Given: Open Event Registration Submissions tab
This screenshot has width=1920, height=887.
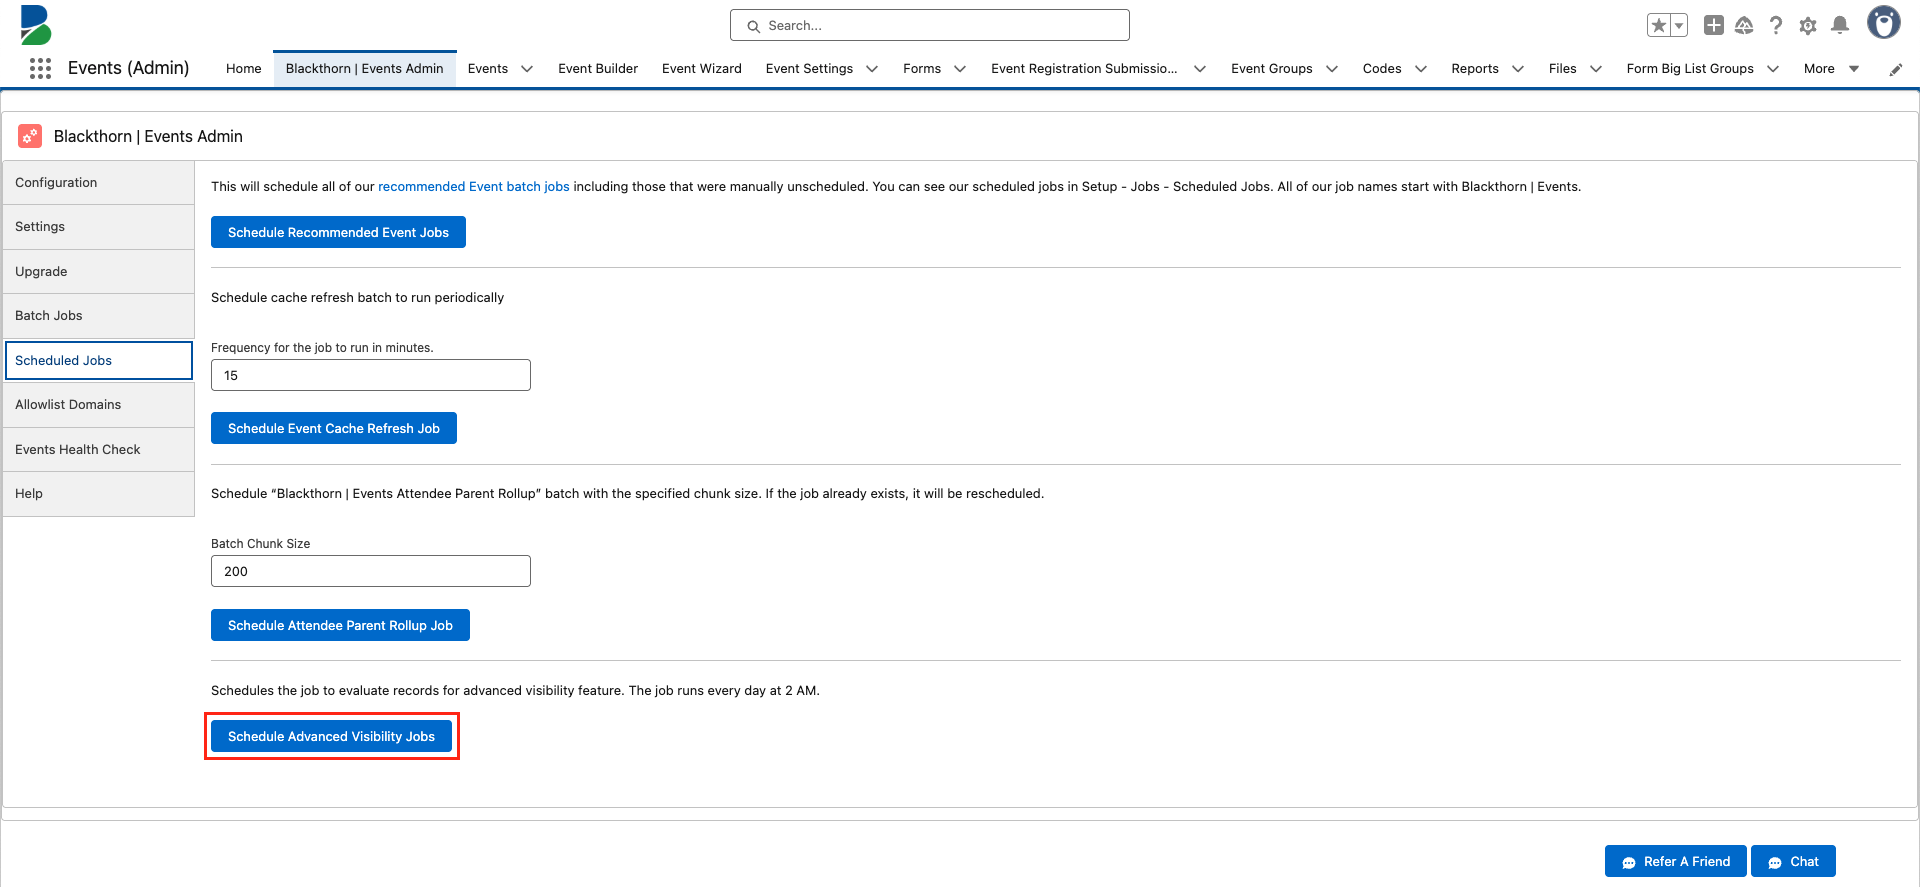Looking at the screenshot, I should pyautogui.click(x=1084, y=68).
